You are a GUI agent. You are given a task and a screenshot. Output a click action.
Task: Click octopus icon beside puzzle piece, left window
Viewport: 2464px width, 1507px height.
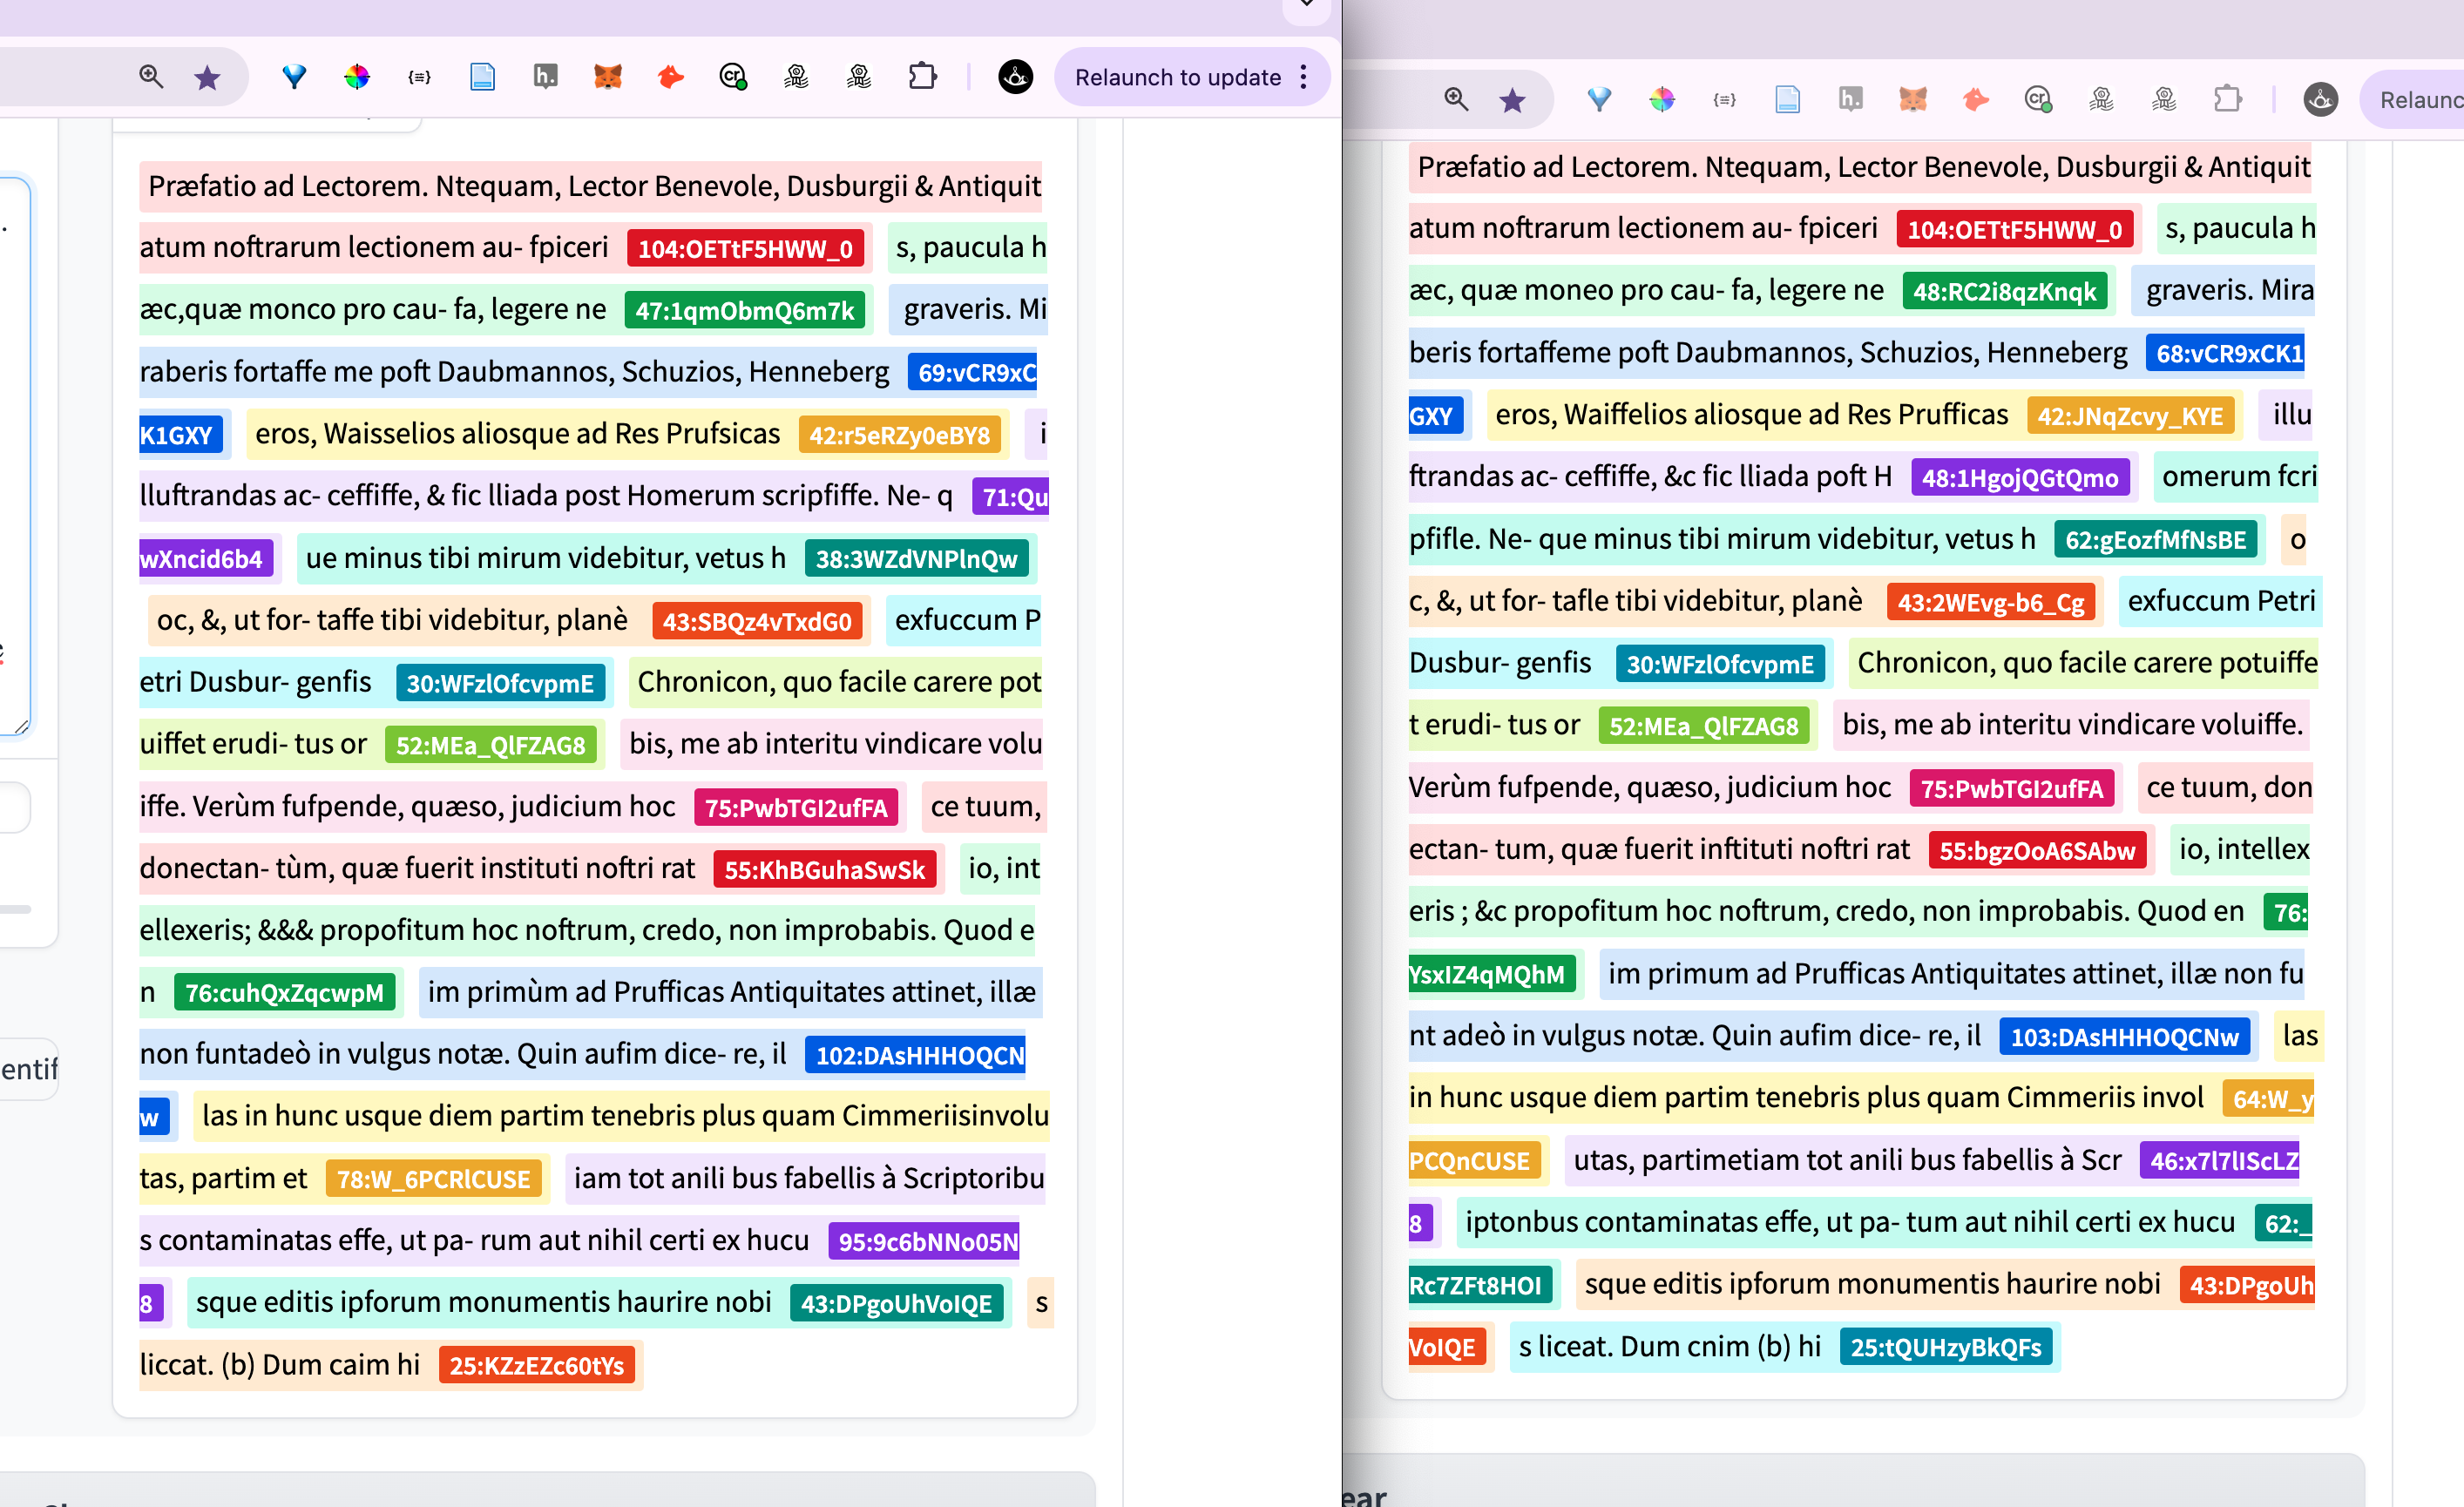coord(859,77)
